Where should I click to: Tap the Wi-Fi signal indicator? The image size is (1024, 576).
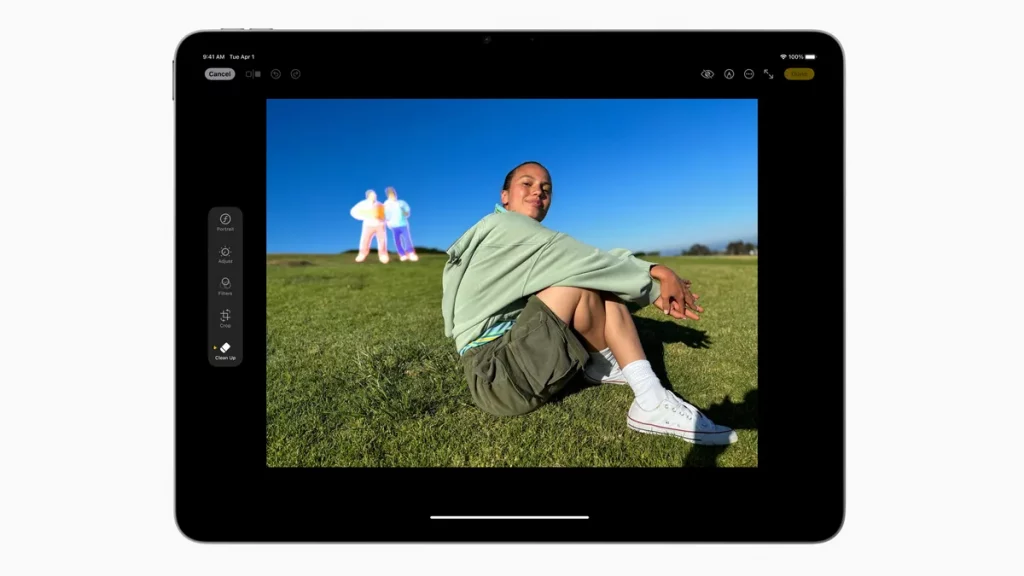(x=784, y=57)
